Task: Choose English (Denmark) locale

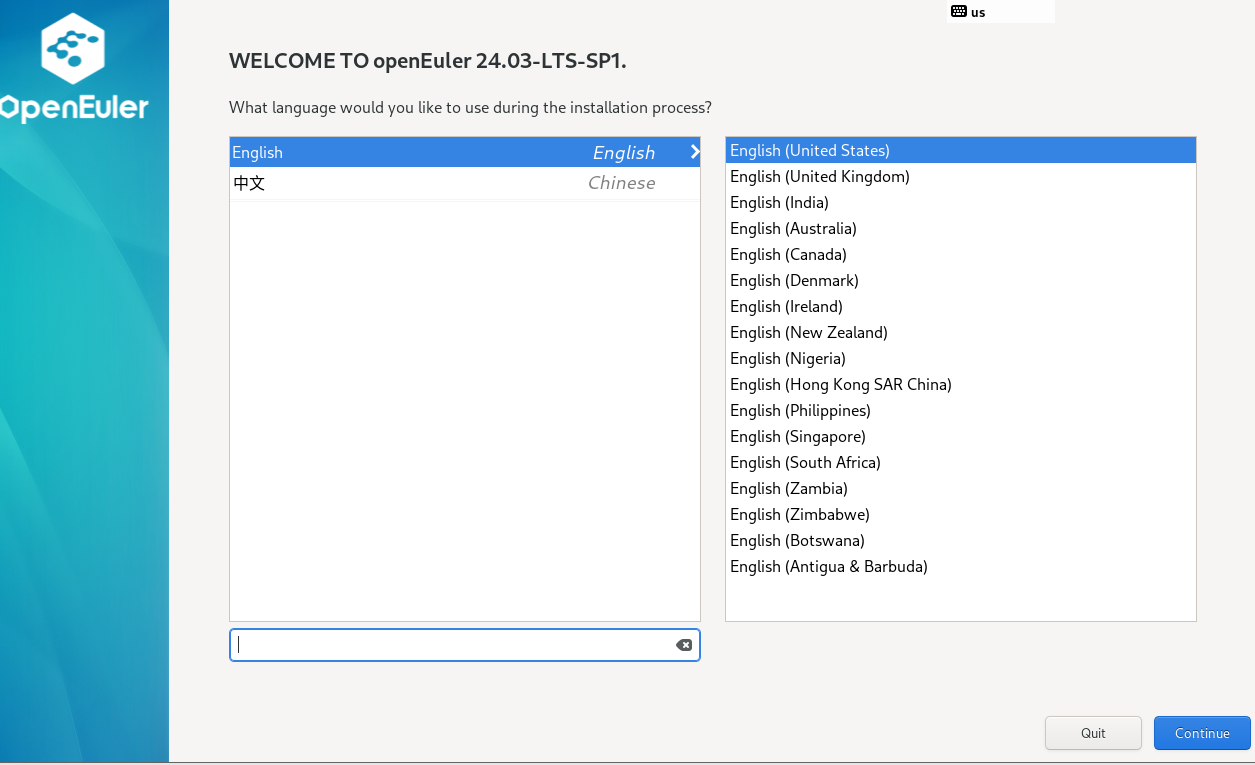Action: 960,280
